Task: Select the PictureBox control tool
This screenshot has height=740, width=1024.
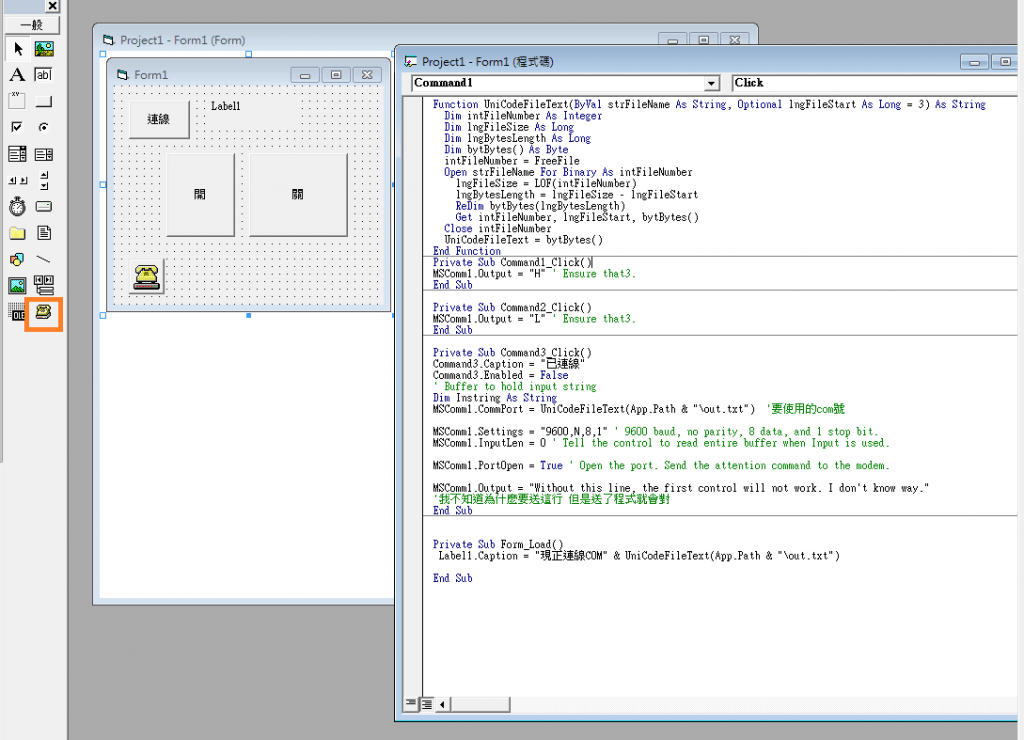Action: (x=43, y=48)
